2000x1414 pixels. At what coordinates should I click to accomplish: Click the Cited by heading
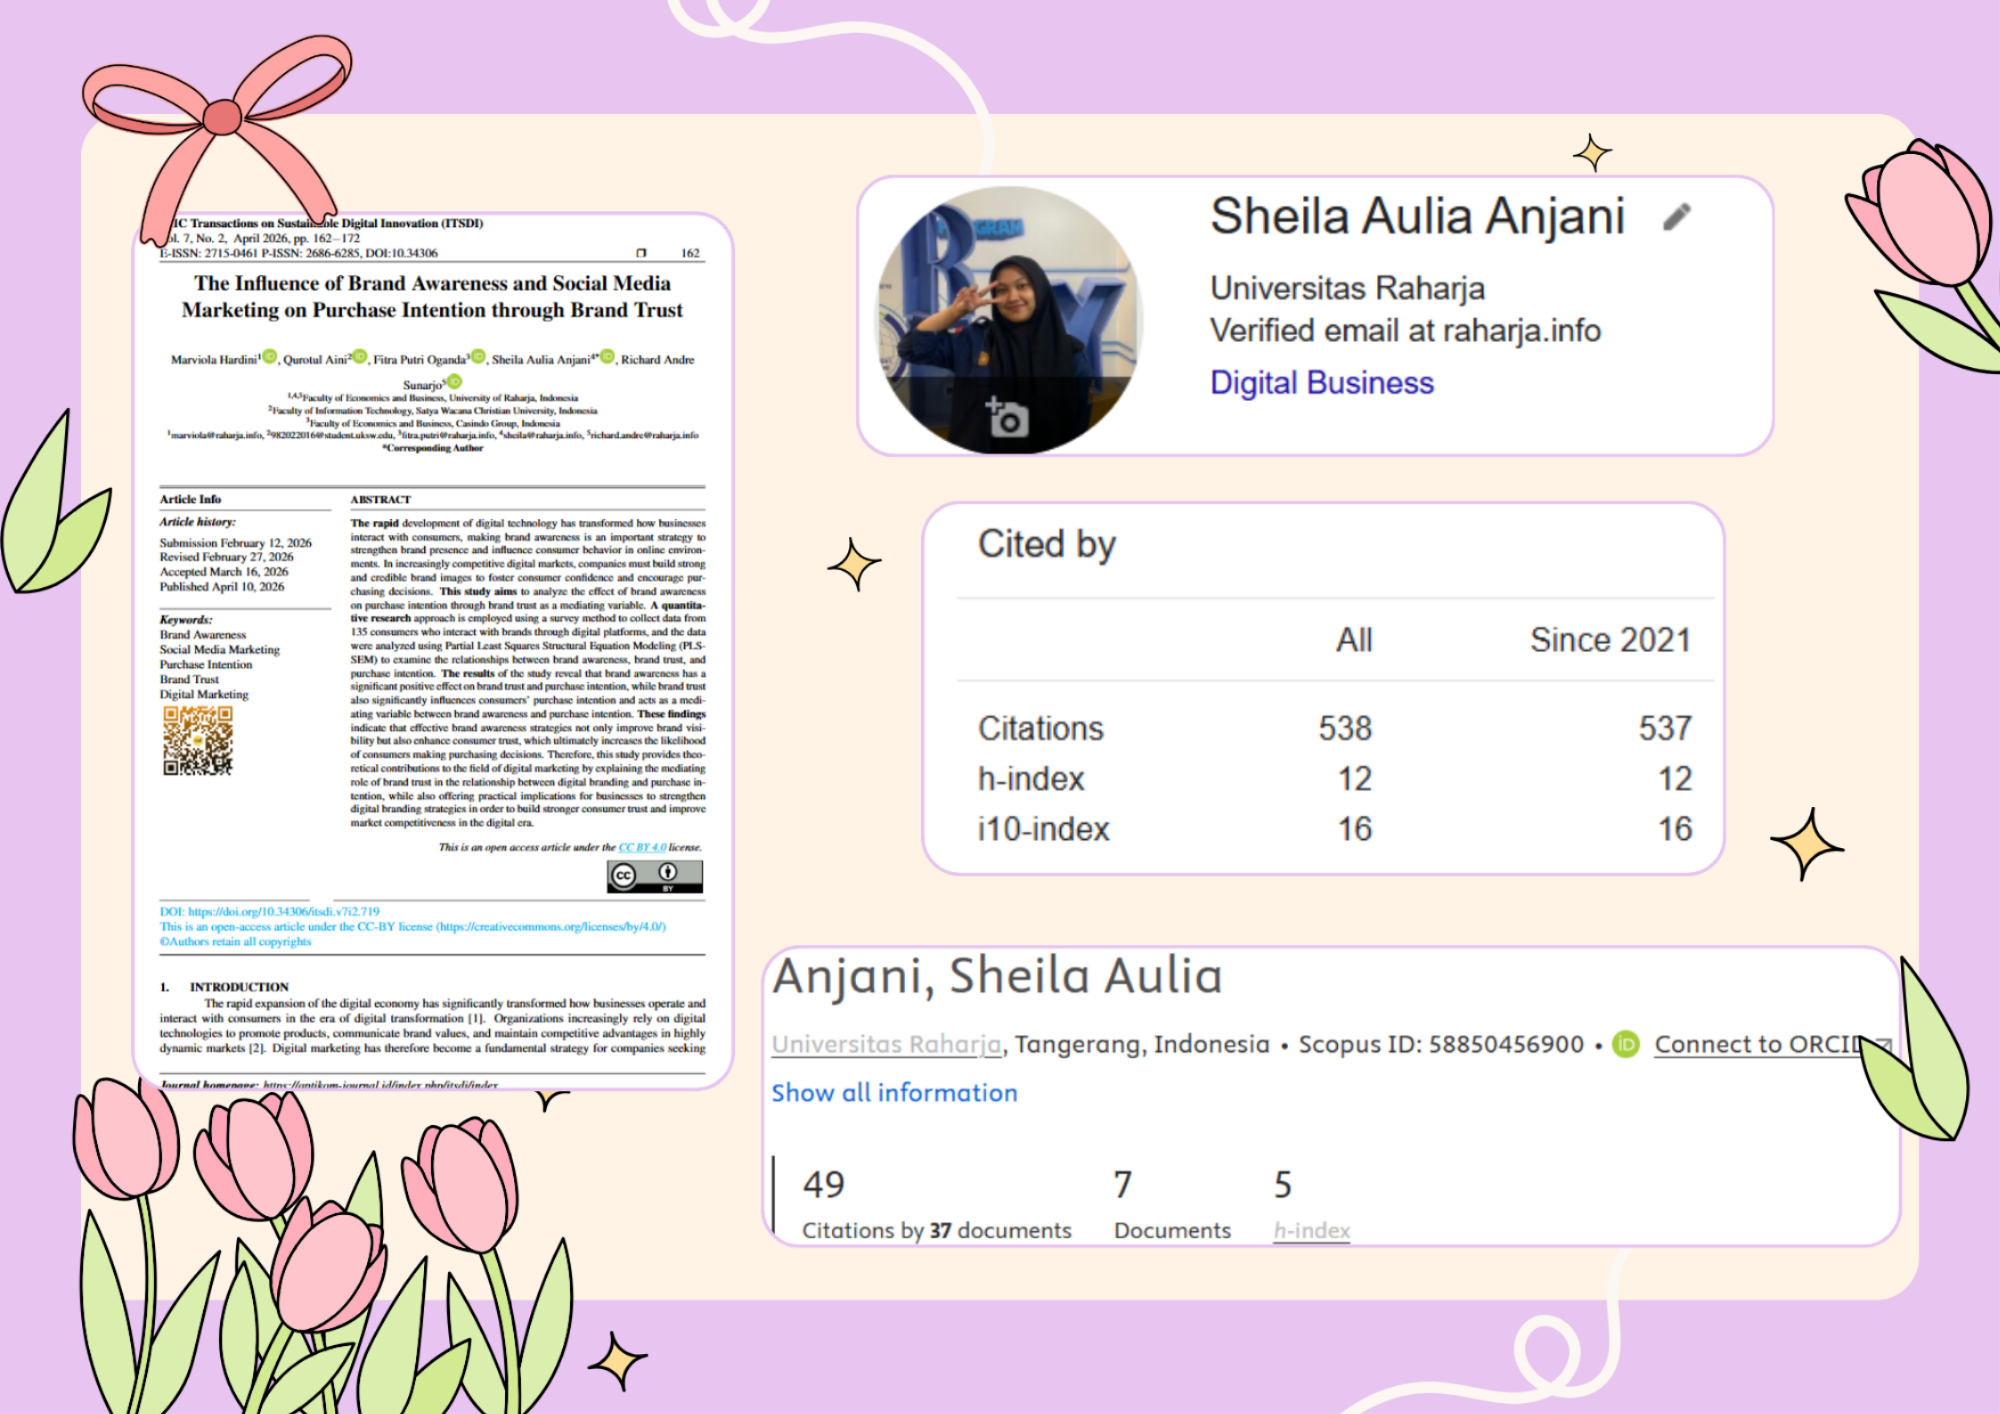pyautogui.click(x=1046, y=545)
